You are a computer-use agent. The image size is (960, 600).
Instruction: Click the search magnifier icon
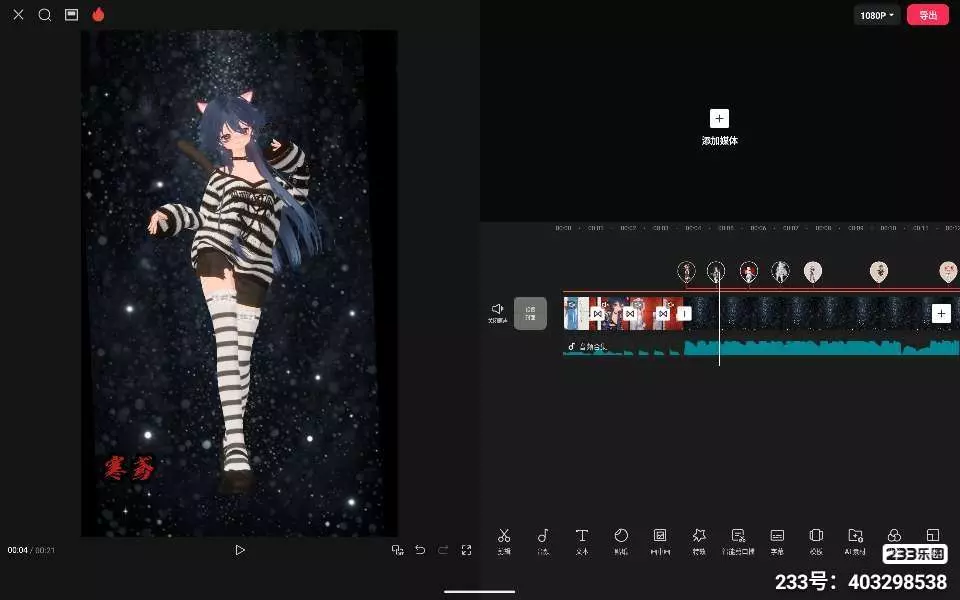[45, 15]
